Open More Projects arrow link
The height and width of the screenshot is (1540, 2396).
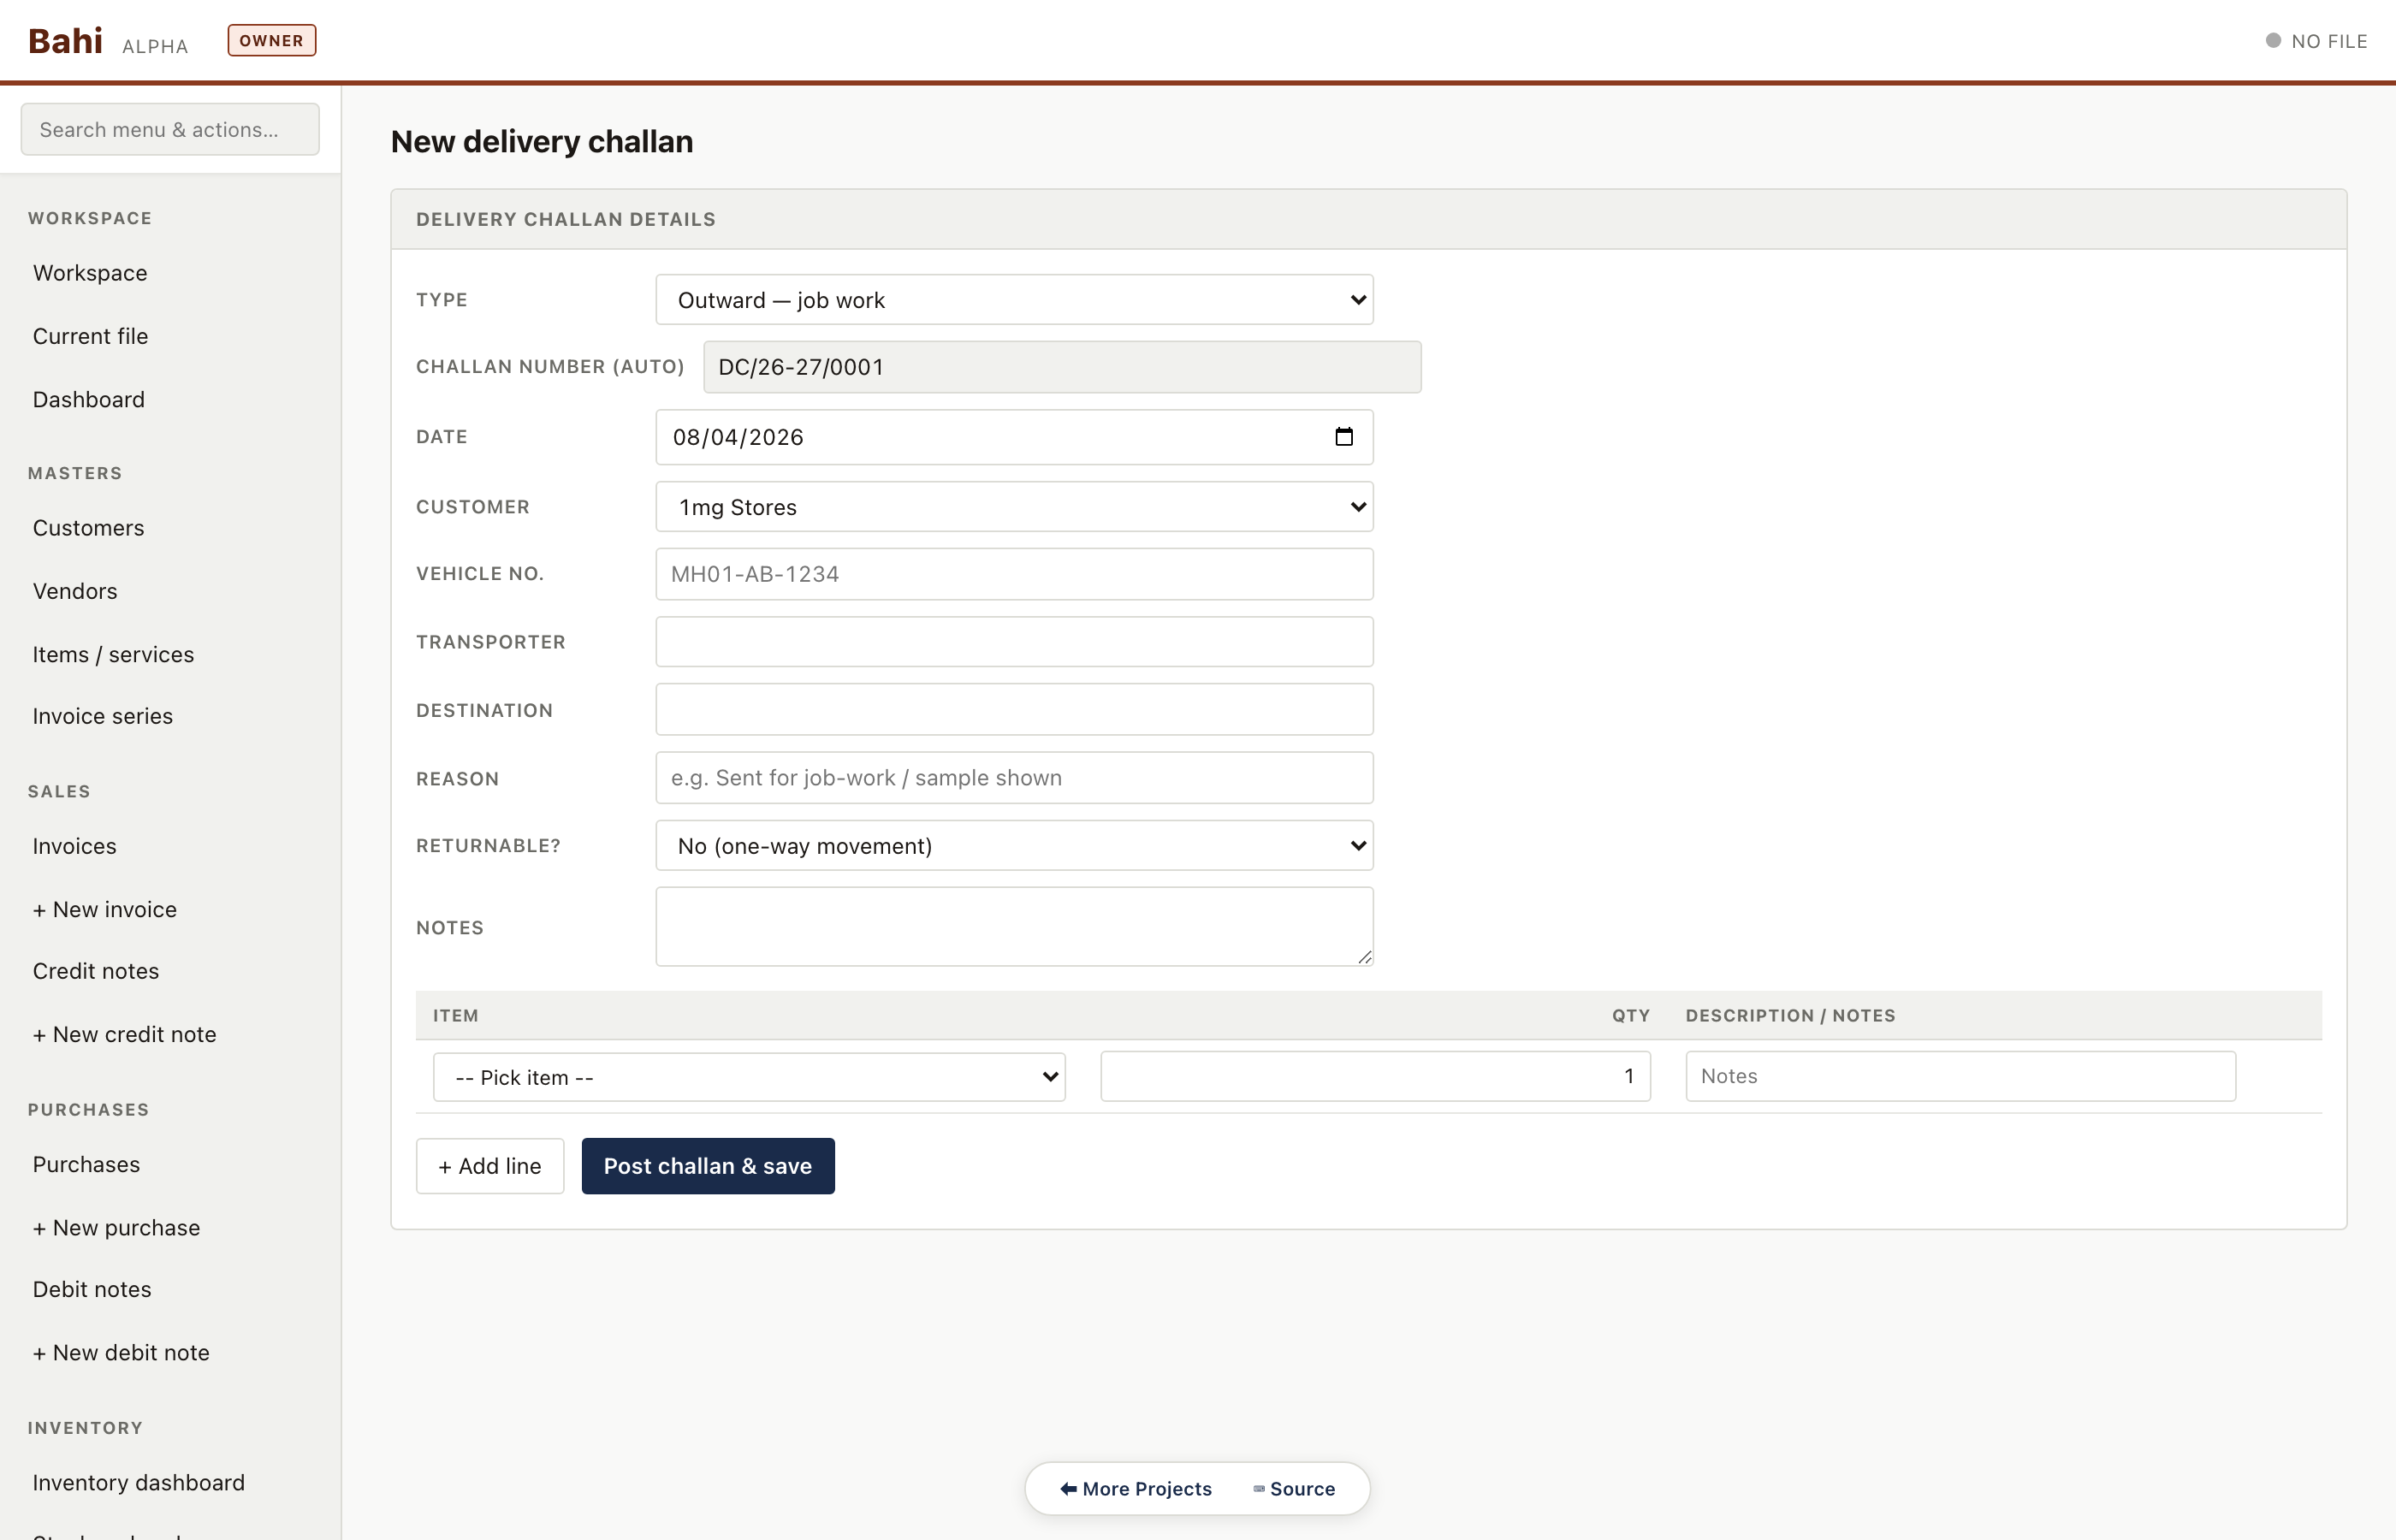pyautogui.click(x=1135, y=1489)
